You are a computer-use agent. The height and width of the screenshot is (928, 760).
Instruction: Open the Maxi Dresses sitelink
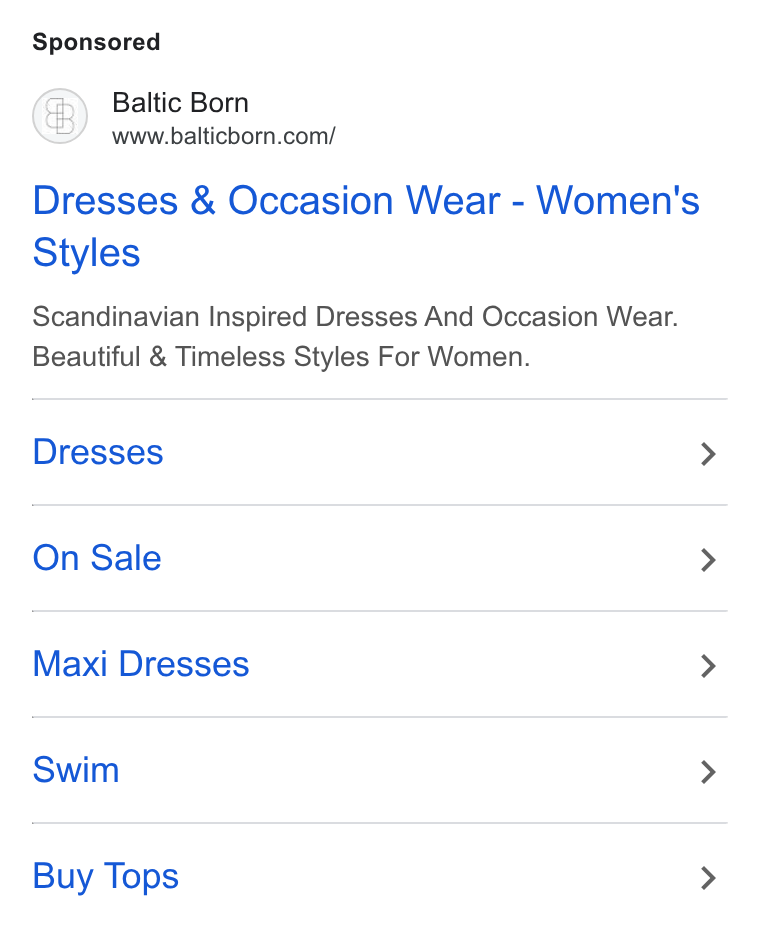tap(141, 664)
